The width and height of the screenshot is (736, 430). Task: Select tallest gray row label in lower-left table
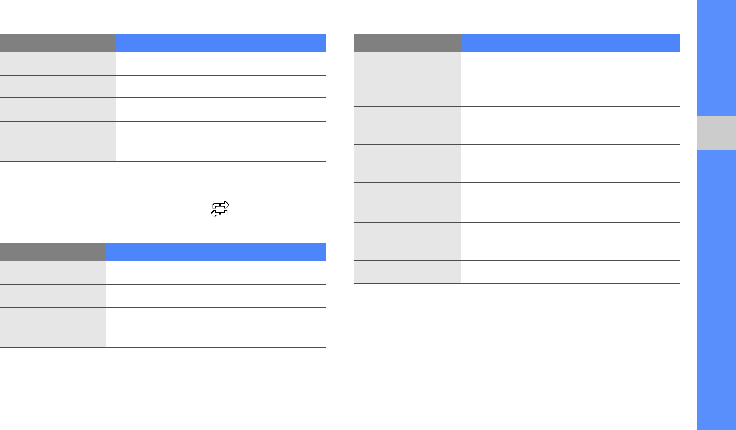pyautogui.click(x=53, y=327)
